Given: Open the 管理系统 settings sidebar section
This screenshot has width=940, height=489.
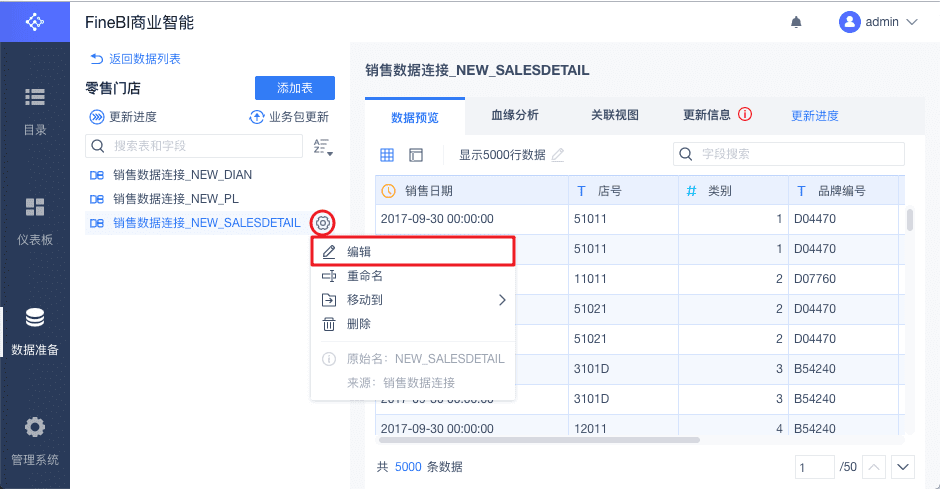Looking at the screenshot, I should (35, 440).
